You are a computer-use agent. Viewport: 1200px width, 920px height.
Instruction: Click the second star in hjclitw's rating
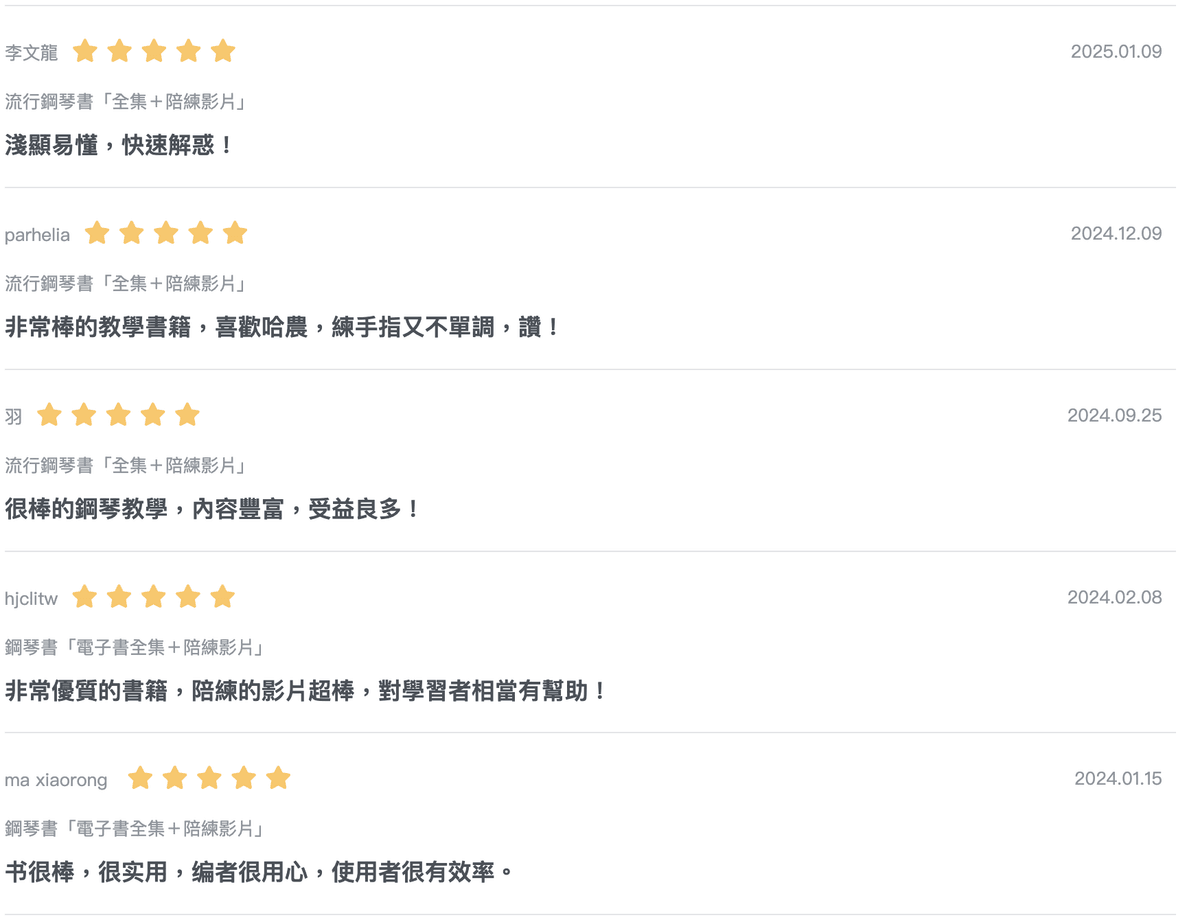coord(119,597)
